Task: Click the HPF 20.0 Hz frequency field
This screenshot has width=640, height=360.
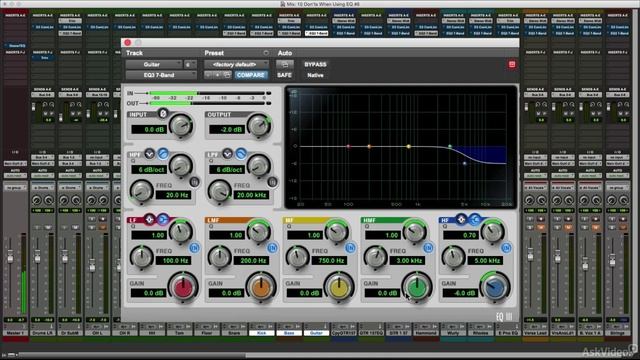Action: (x=173, y=195)
